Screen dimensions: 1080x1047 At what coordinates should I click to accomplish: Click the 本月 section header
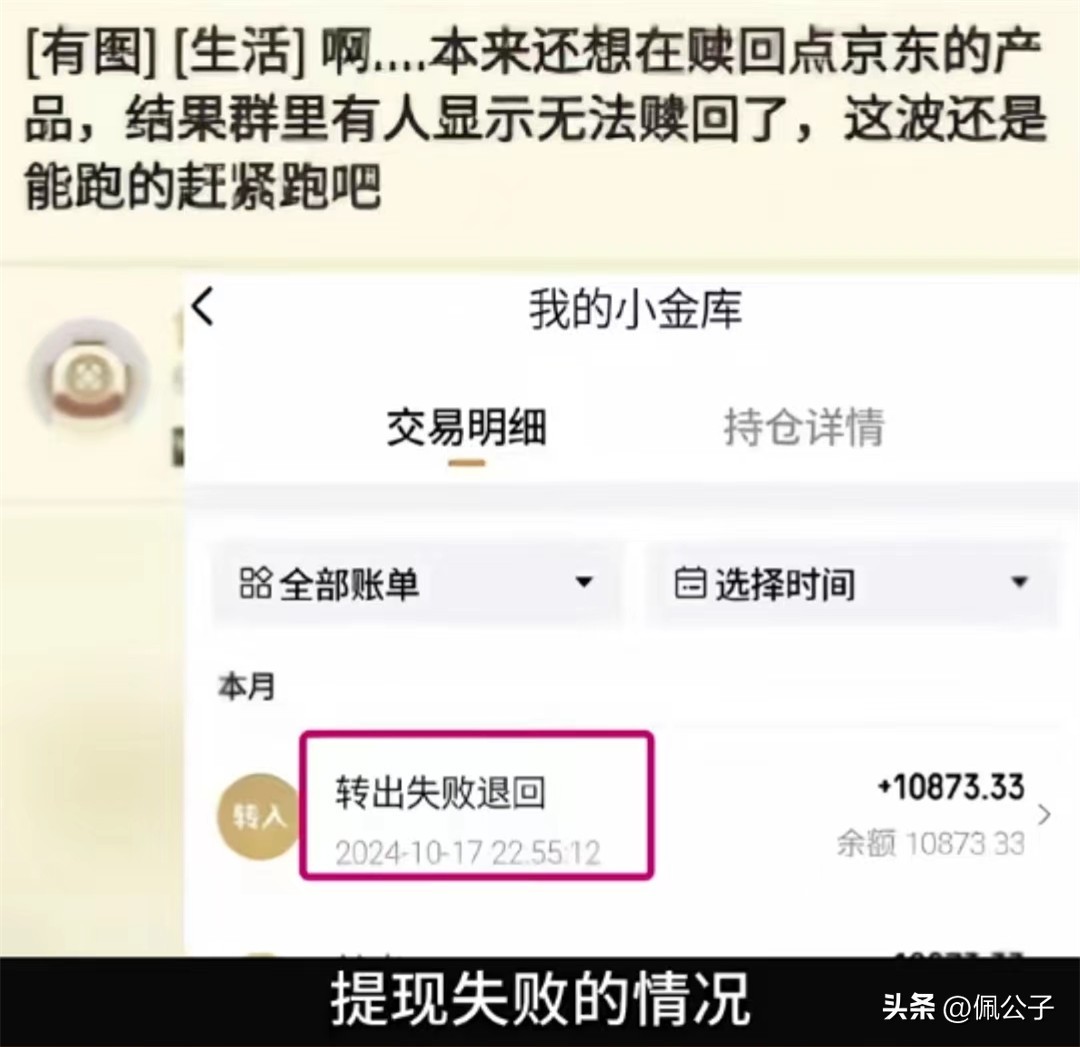click(x=247, y=687)
